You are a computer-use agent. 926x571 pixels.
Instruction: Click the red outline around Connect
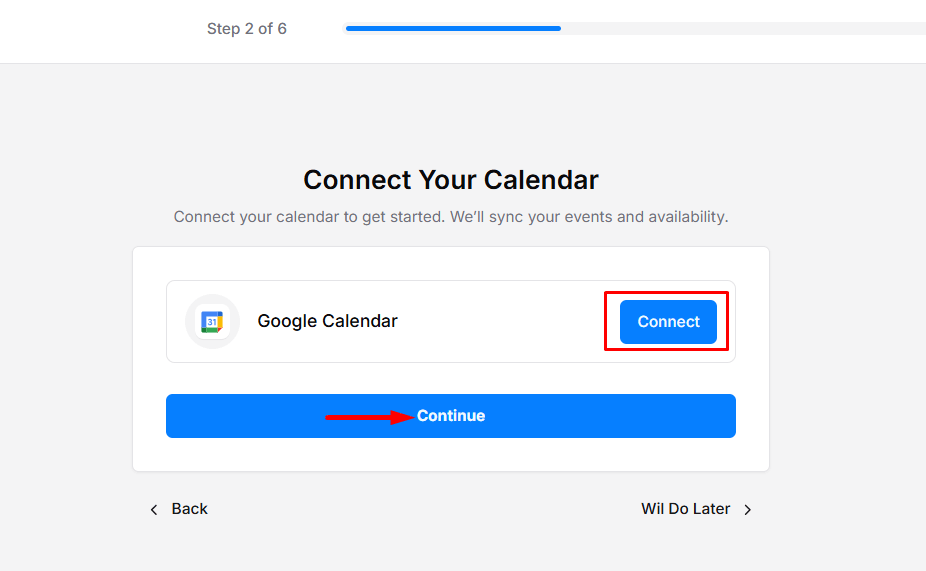coord(667,293)
